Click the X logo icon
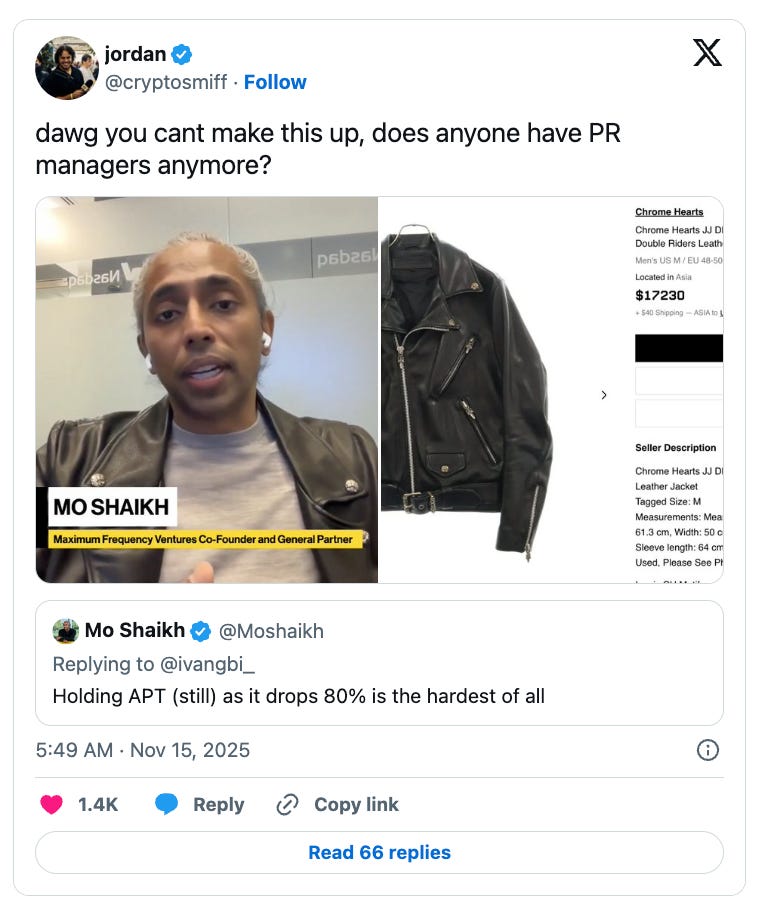Viewport: 760px width, 912px height. tap(707, 53)
